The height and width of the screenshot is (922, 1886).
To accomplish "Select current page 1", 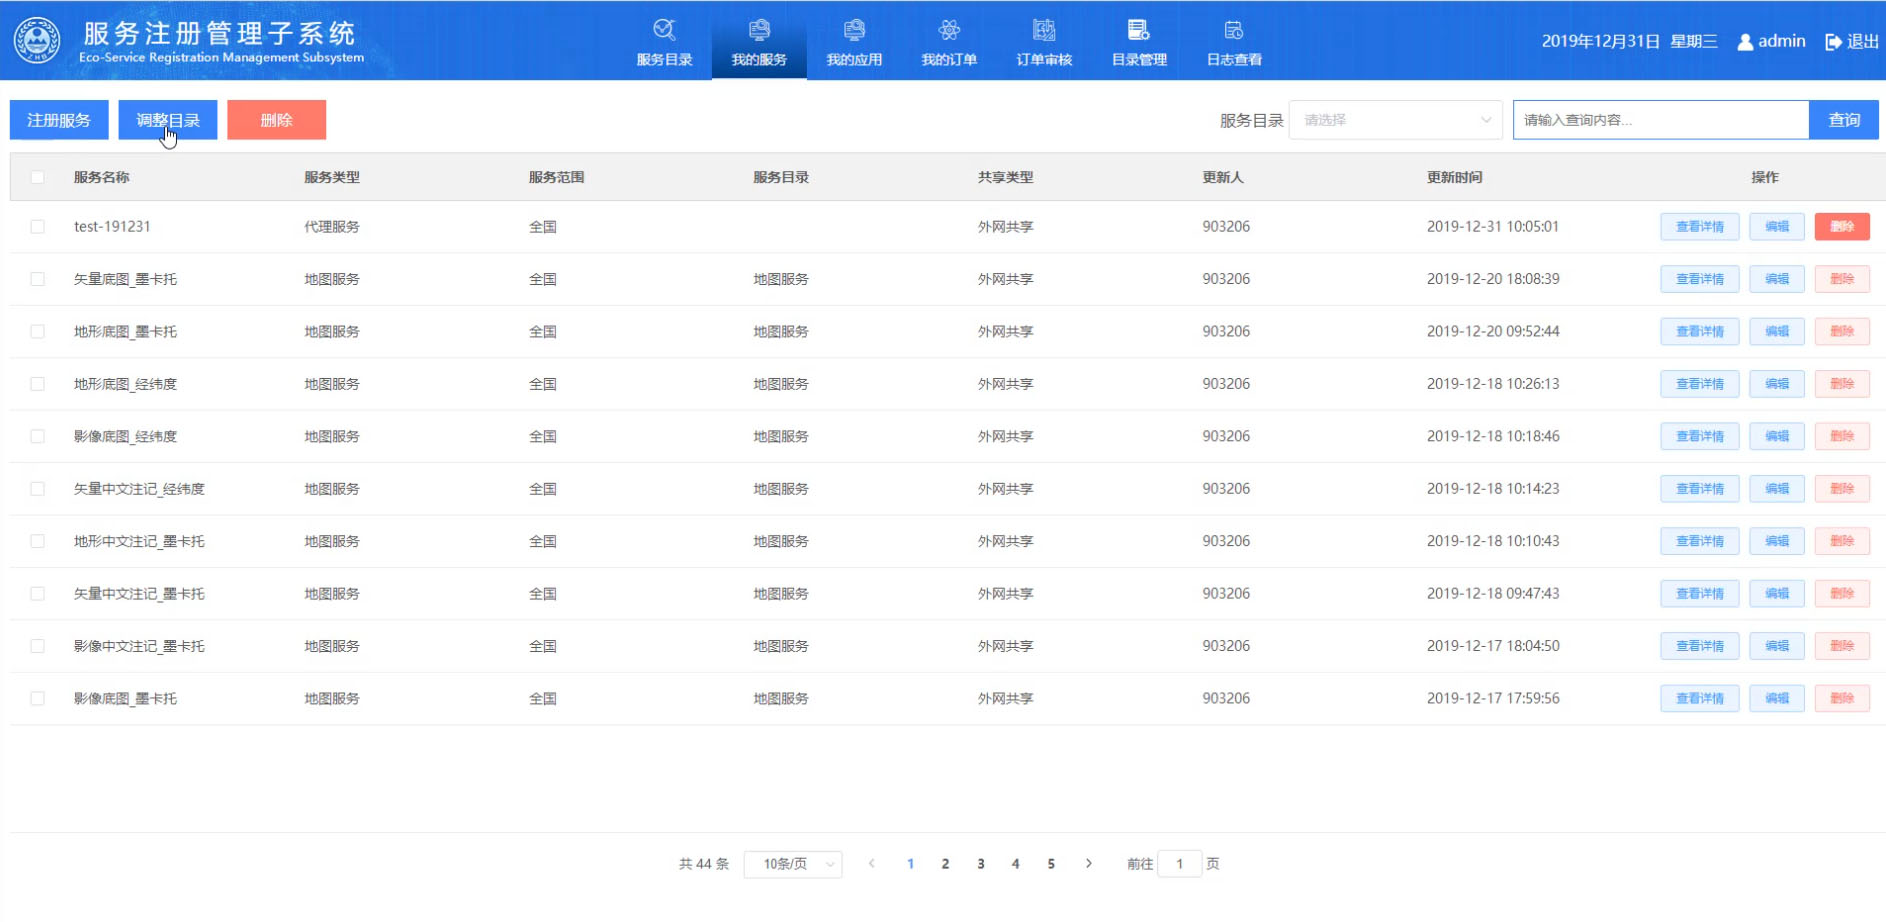I will 910,864.
